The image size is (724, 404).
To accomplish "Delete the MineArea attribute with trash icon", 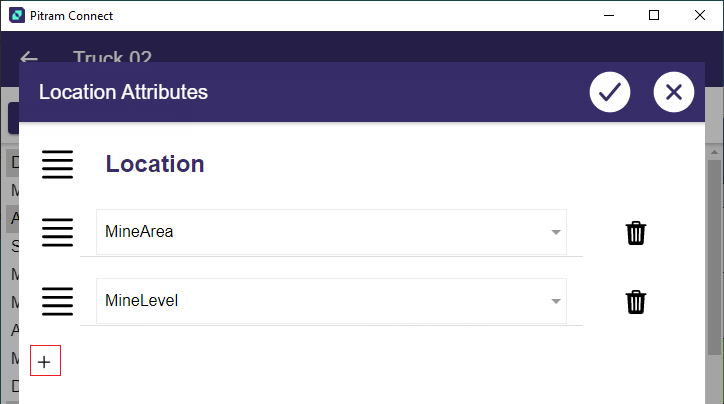I will (636, 233).
